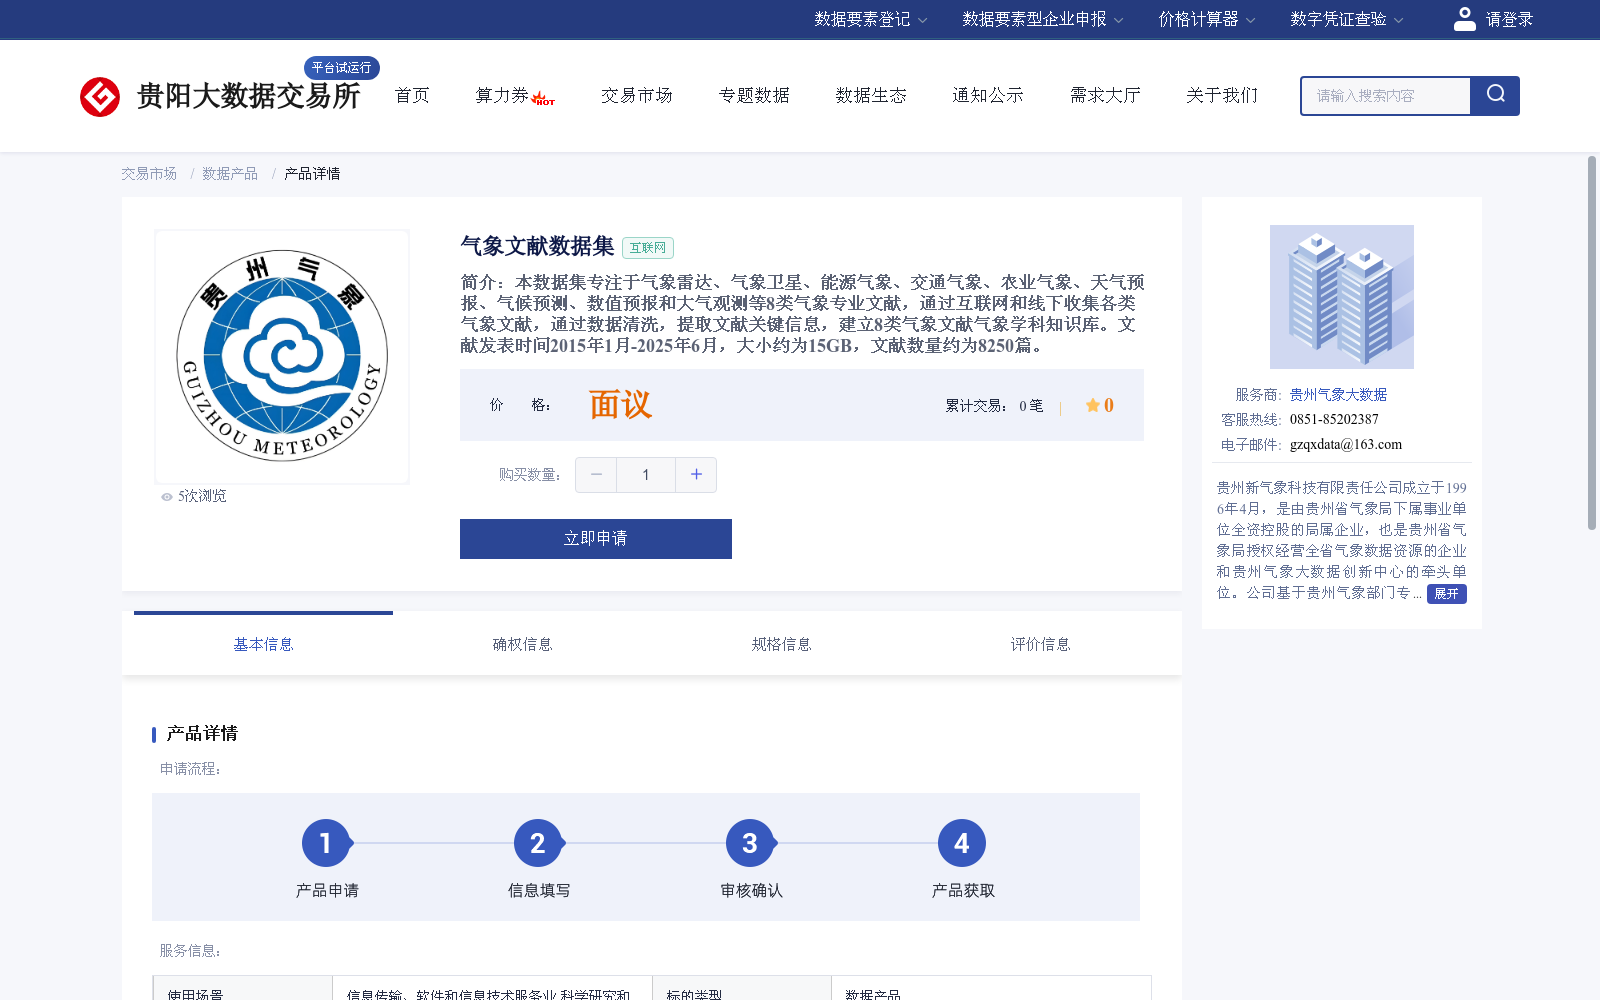This screenshot has width=1600, height=1000.
Task: Switch to the 基本信息 tab
Action: click(263, 644)
